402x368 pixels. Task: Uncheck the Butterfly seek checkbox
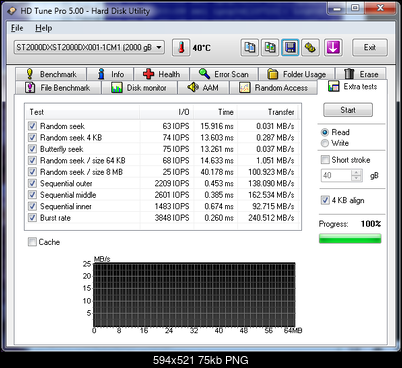(x=32, y=149)
